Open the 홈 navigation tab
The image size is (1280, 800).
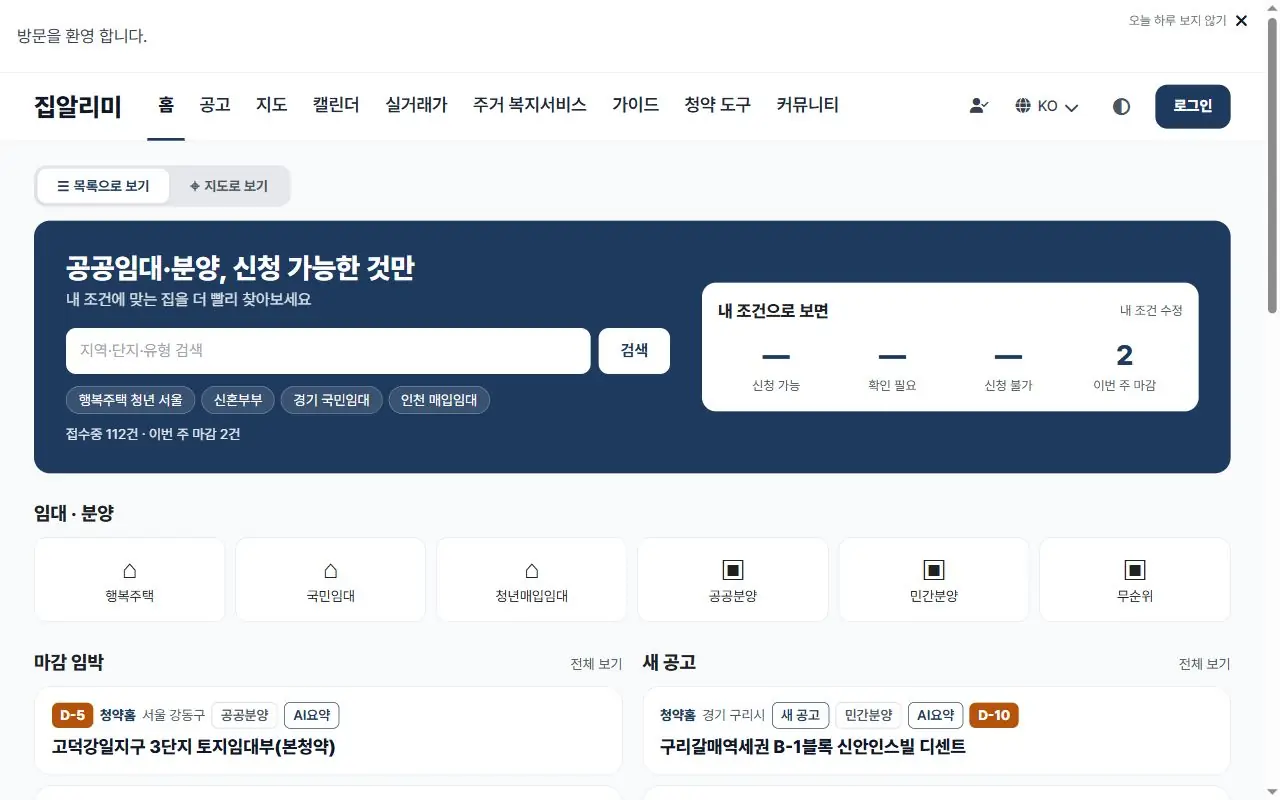[x=166, y=105]
